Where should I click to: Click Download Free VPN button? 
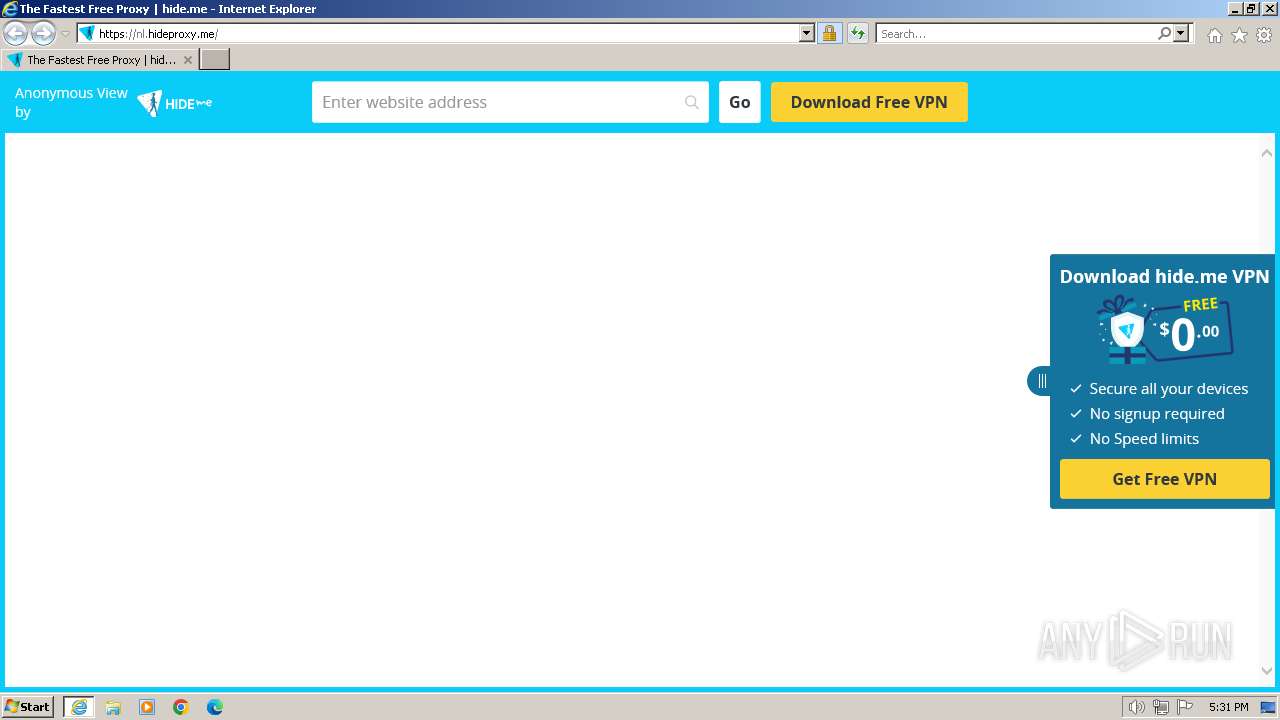click(869, 102)
